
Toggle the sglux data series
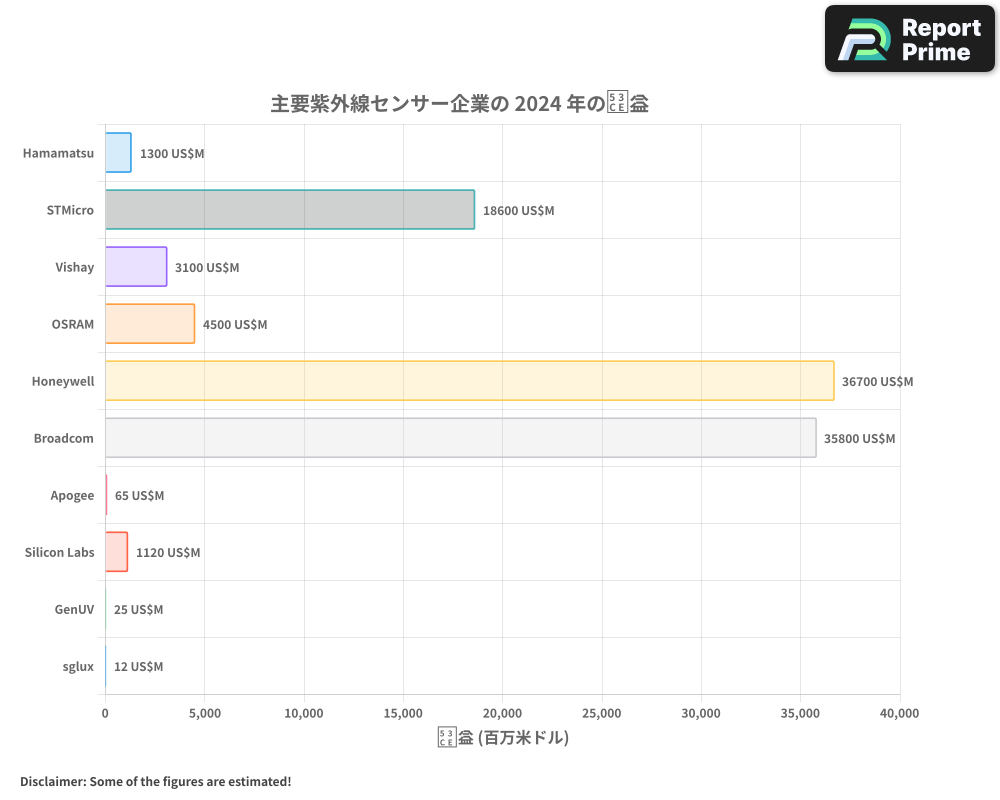coord(104,666)
